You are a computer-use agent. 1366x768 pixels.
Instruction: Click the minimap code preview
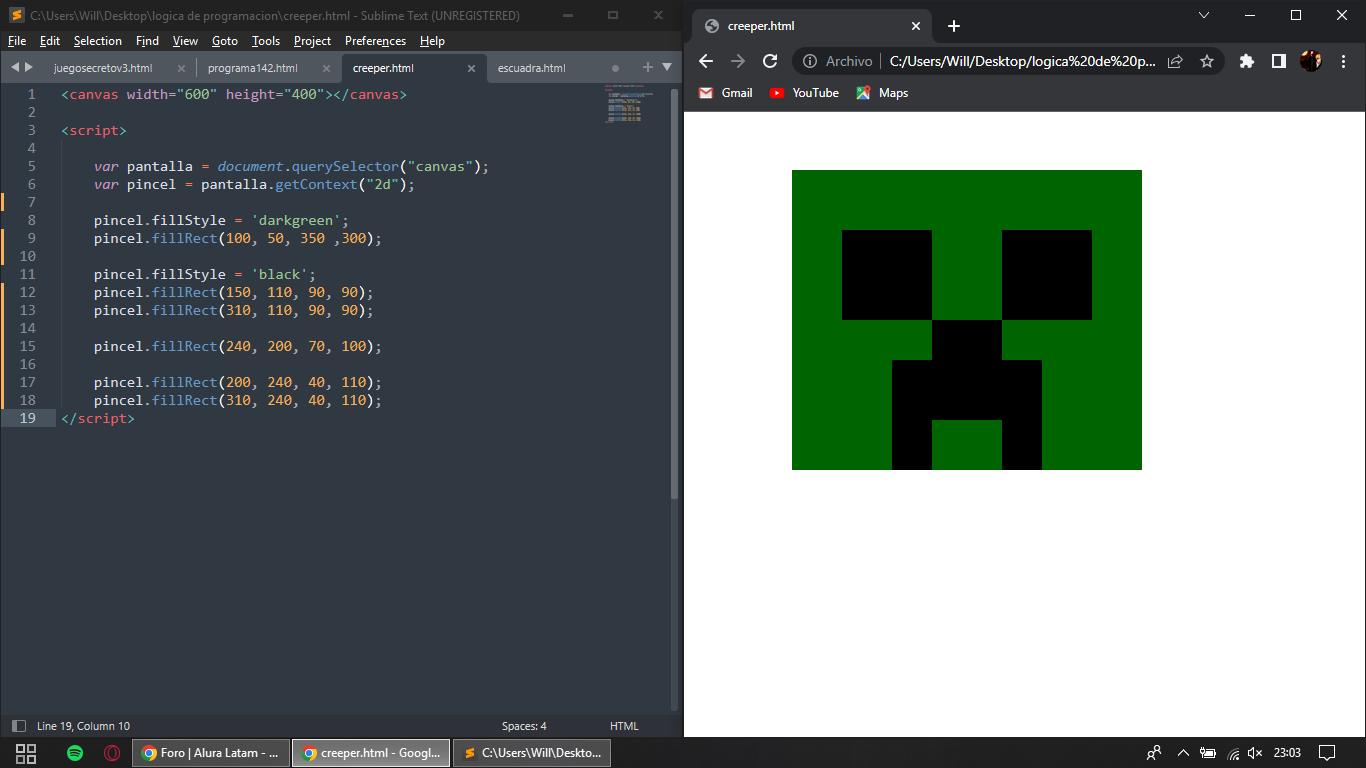[628, 104]
